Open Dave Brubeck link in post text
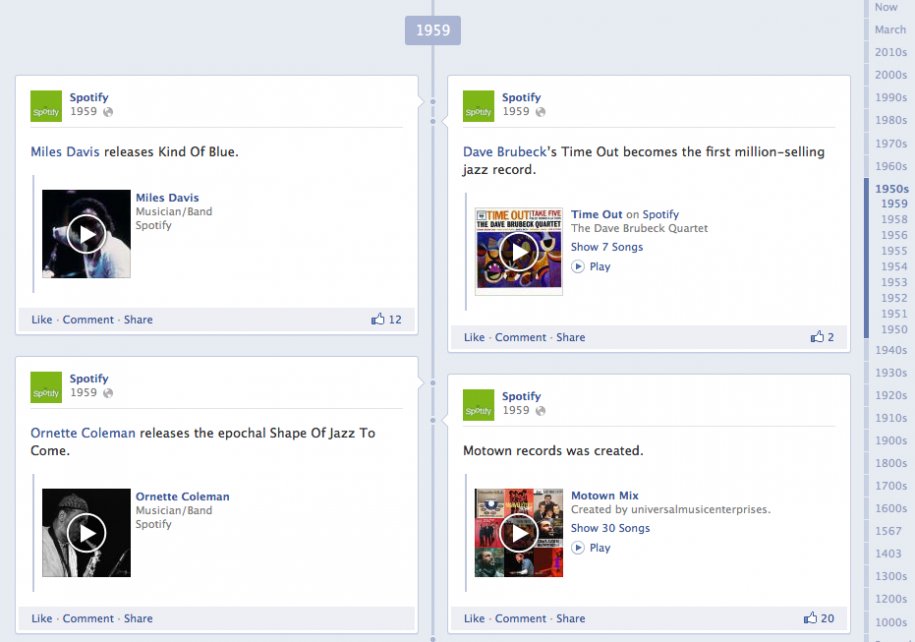Screen dimensions: 915x642 pos(505,152)
